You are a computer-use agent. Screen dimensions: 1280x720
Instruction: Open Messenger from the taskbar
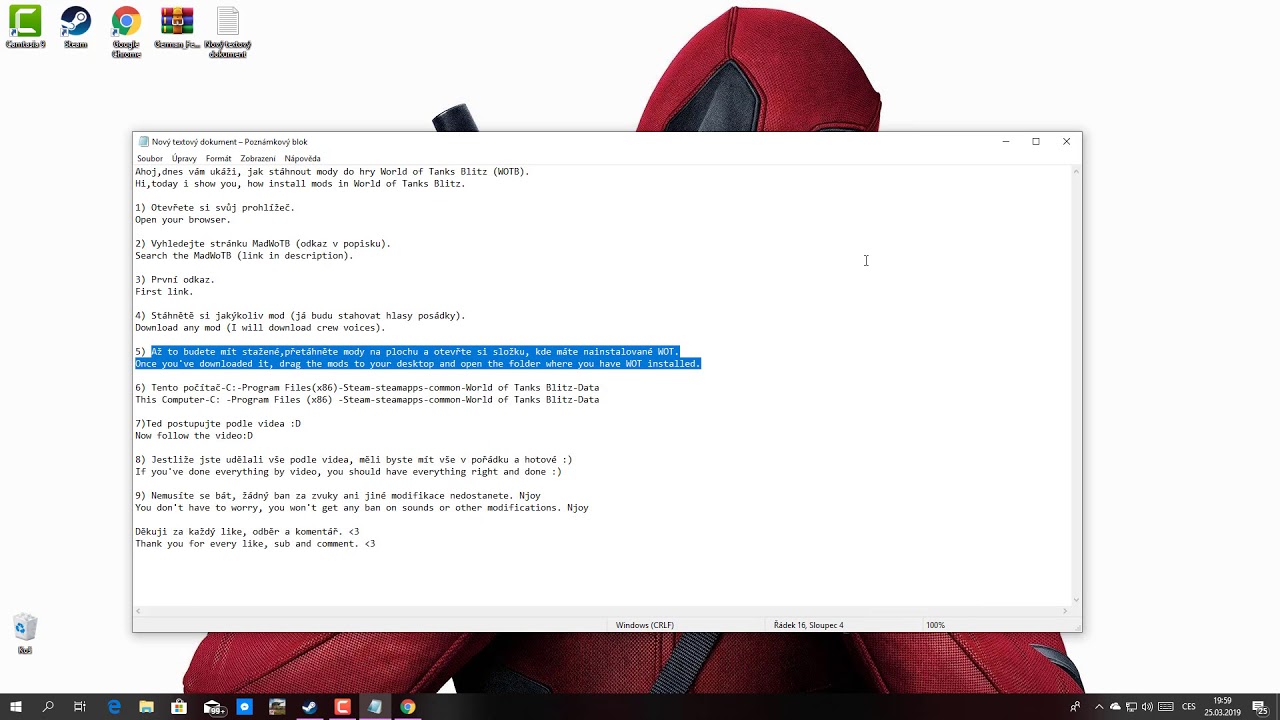coord(244,707)
